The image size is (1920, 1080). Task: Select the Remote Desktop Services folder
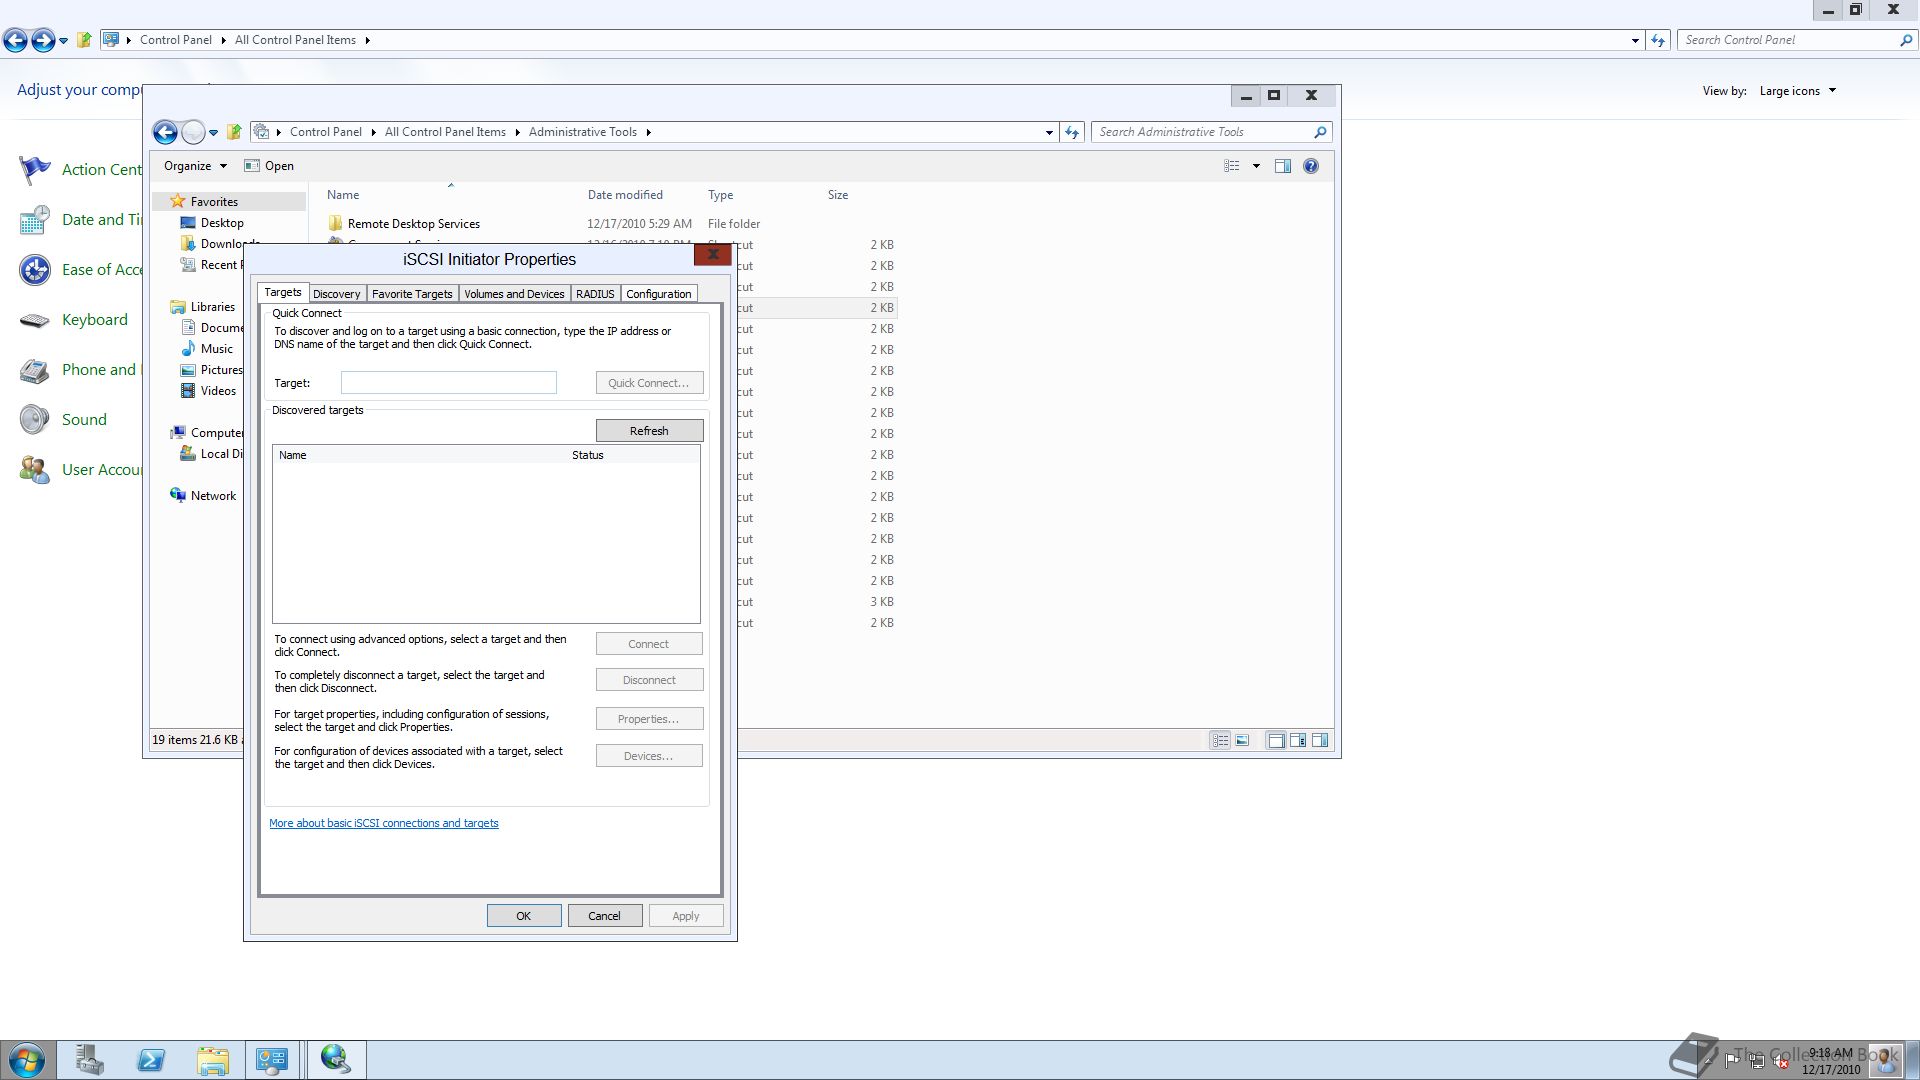[x=414, y=224]
